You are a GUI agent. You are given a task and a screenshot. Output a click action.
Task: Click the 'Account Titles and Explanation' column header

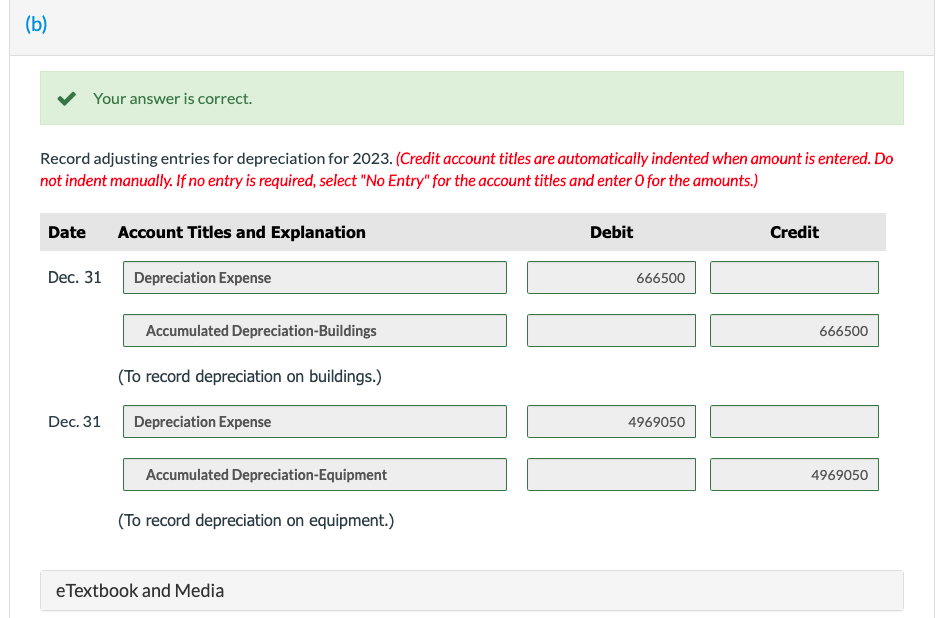pyautogui.click(x=241, y=232)
